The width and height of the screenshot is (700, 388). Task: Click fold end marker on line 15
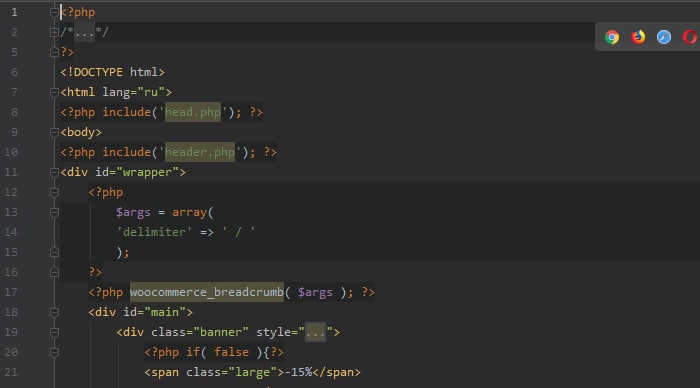54,252
